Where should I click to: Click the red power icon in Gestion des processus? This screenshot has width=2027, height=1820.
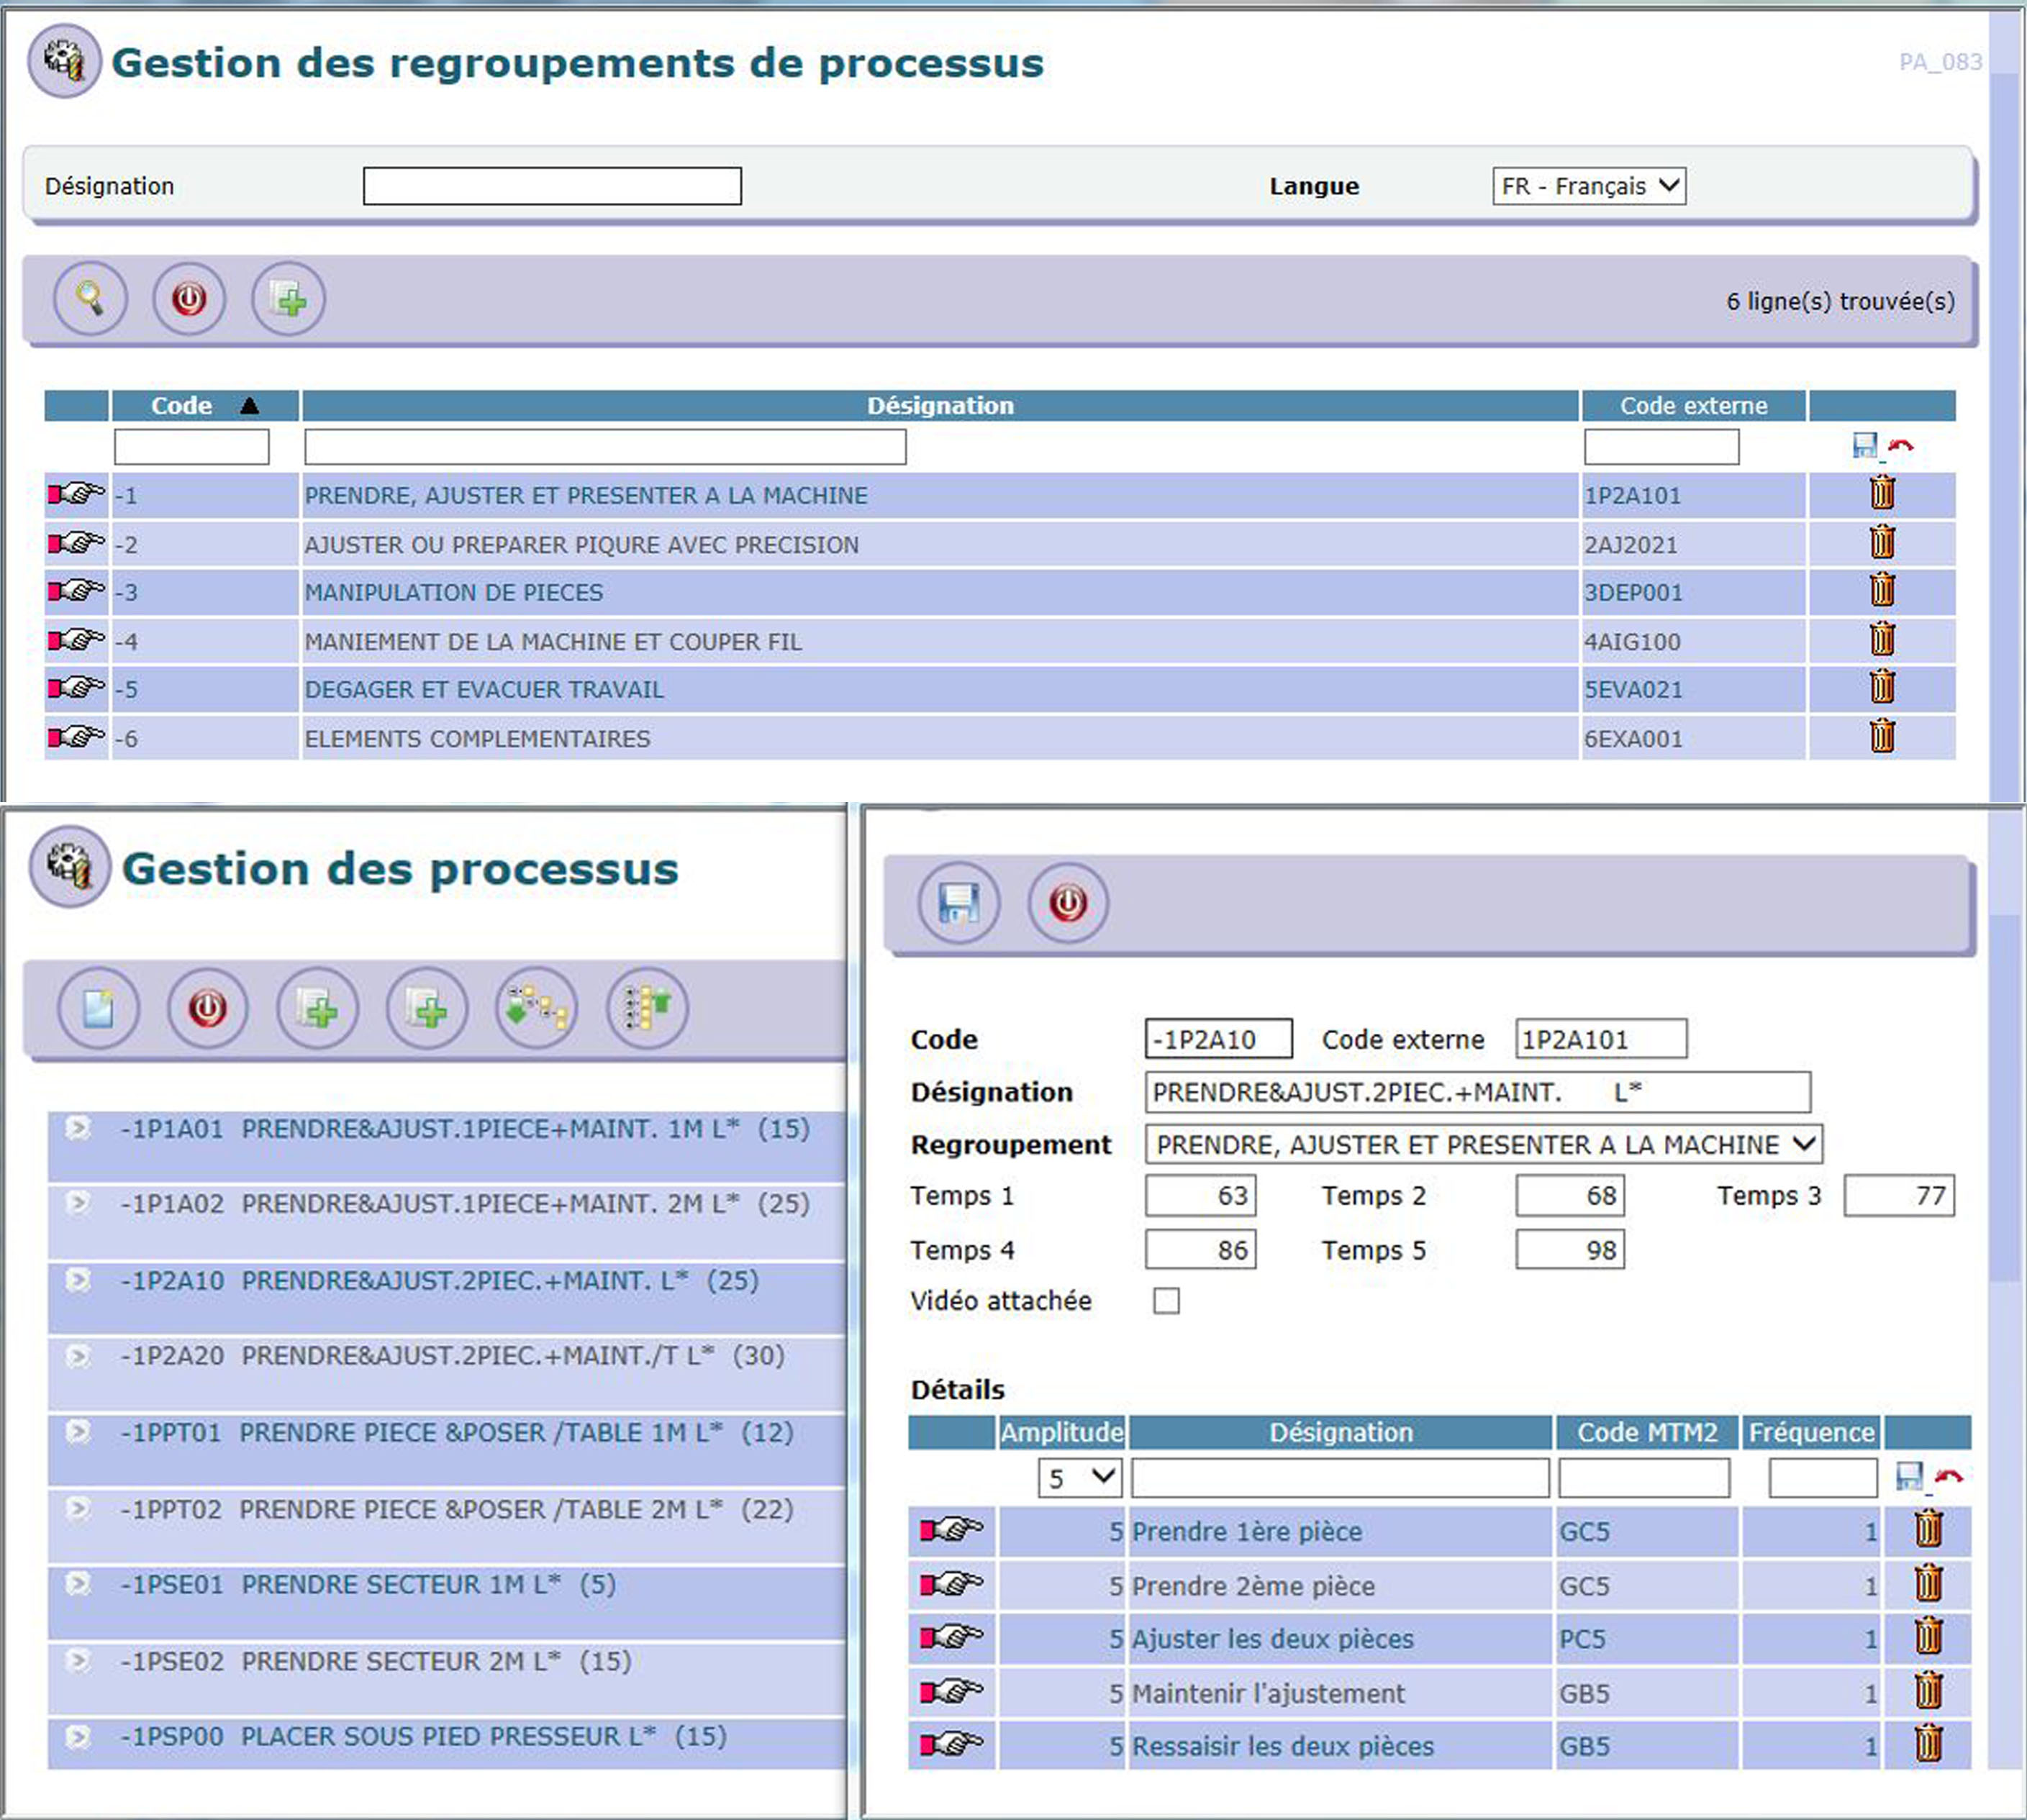pyautogui.click(x=208, y=1008)
